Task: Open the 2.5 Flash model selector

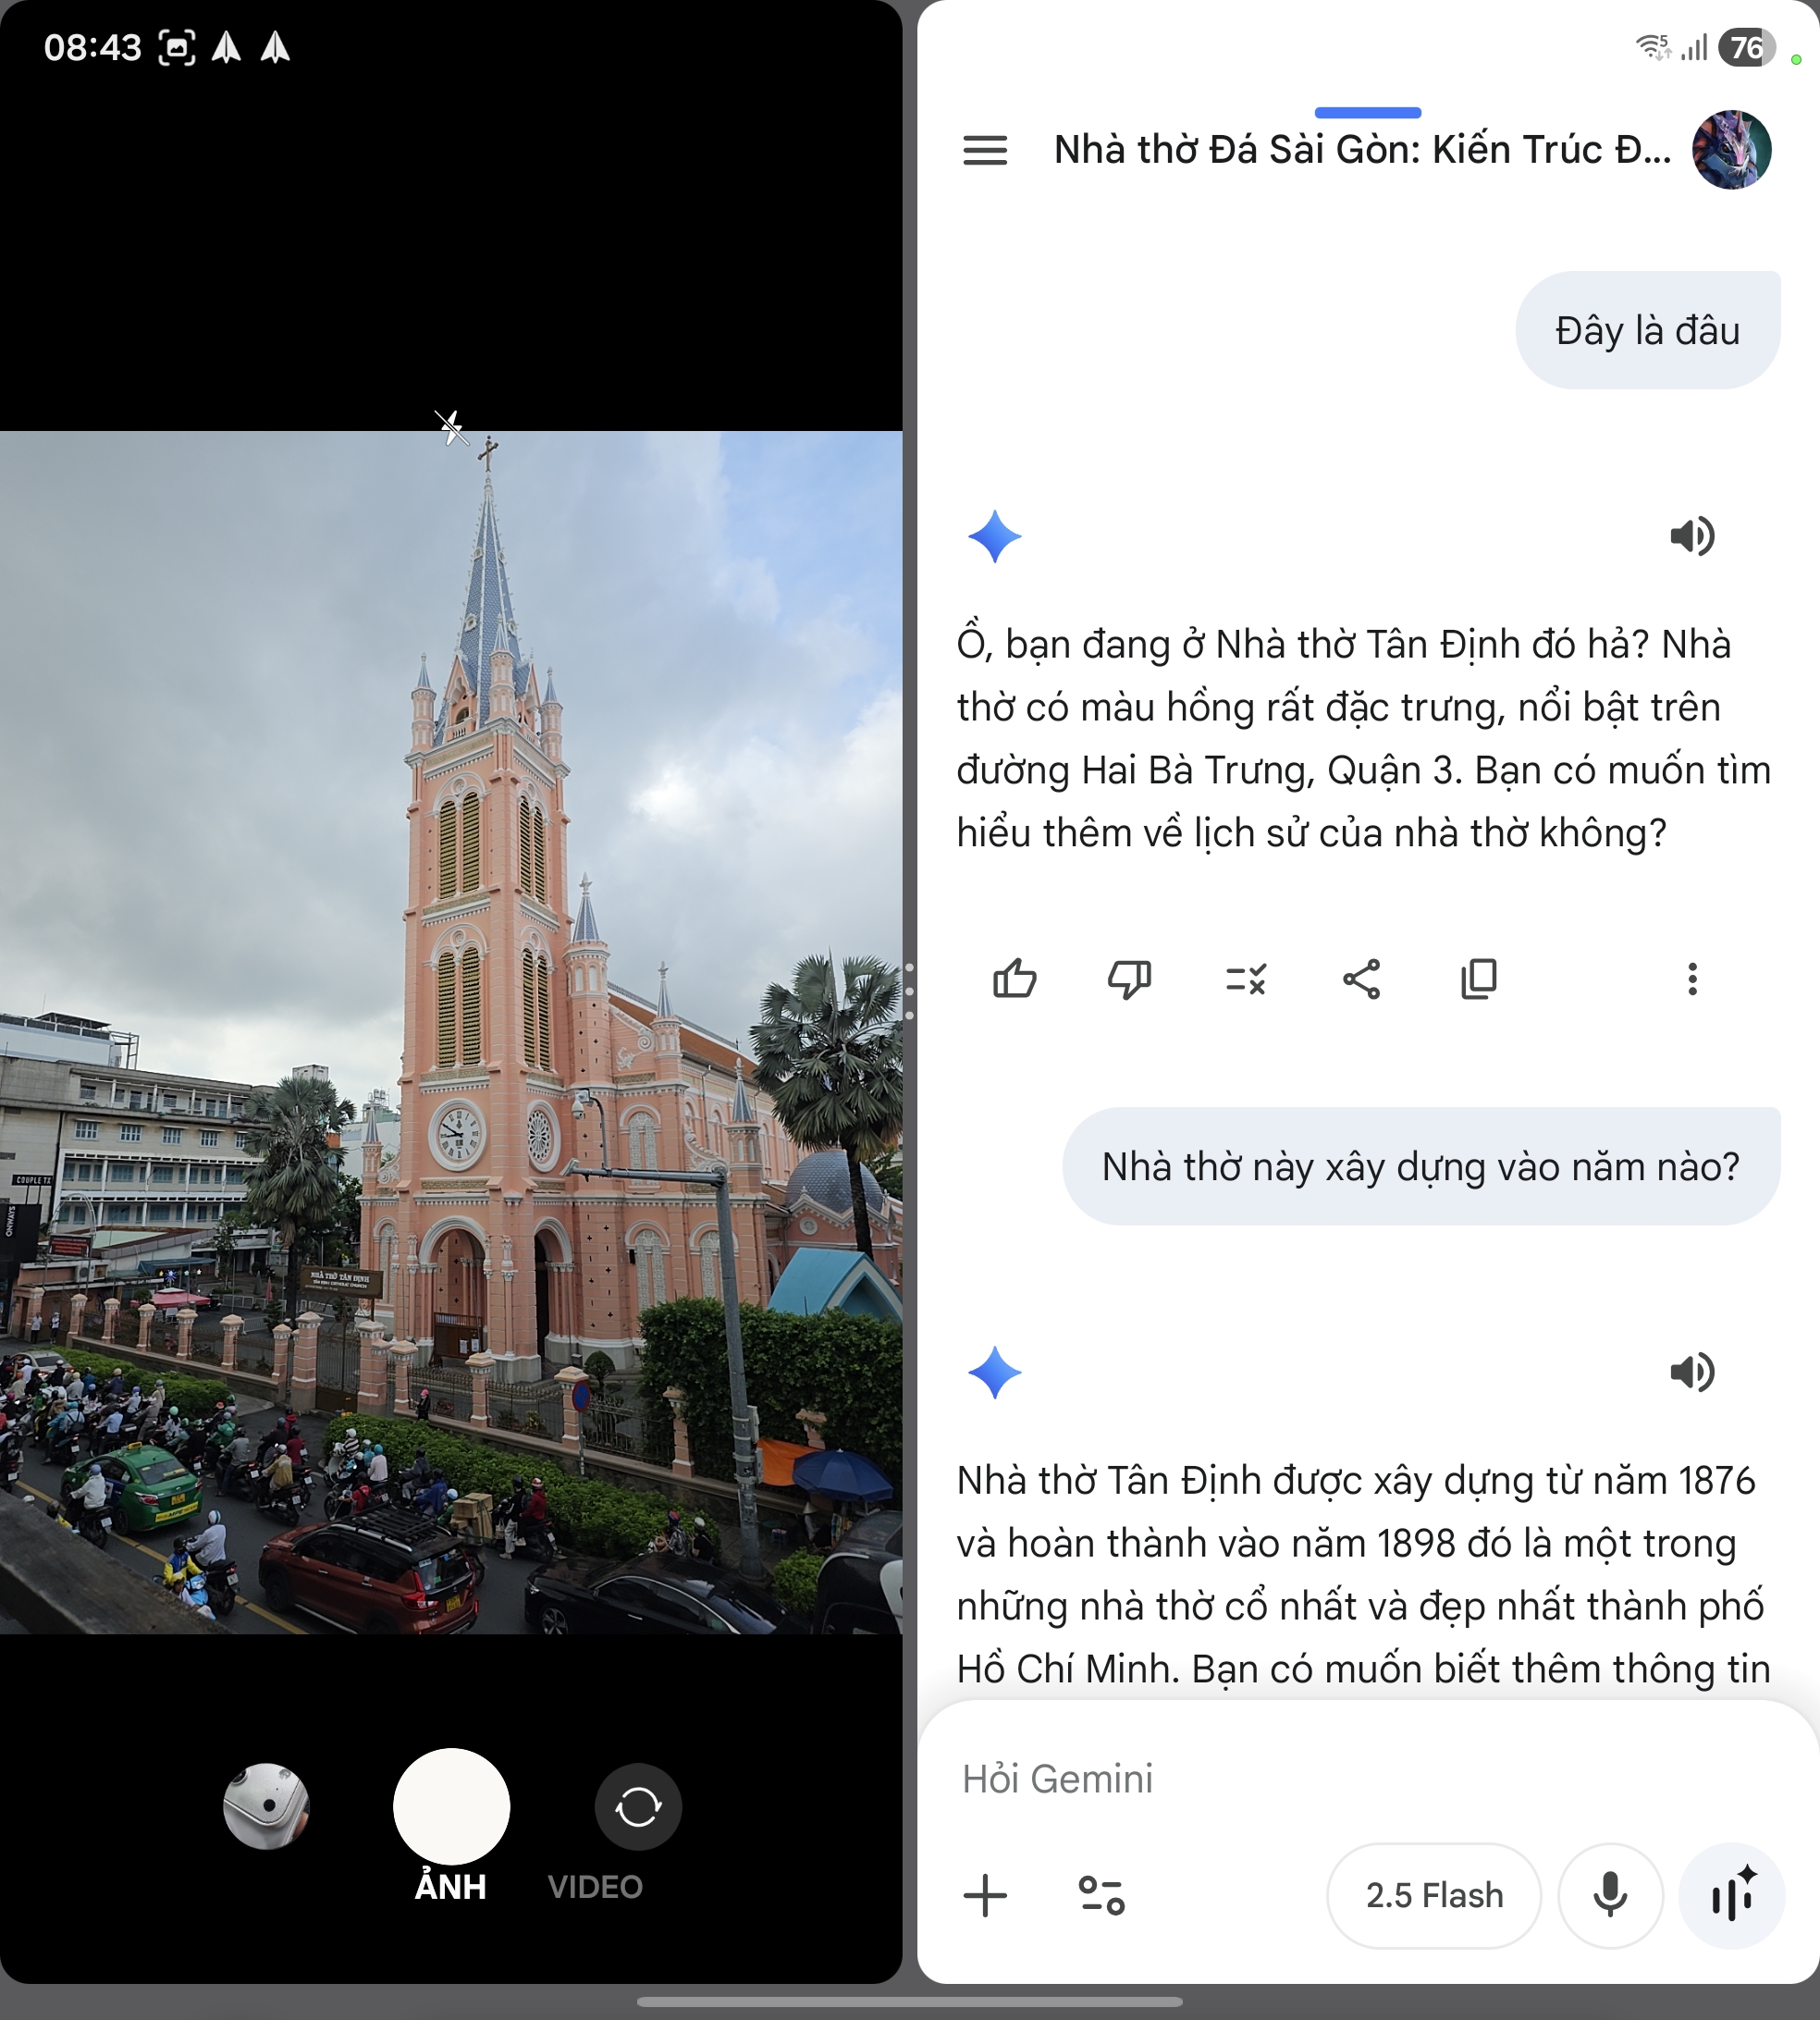Action: point(1433,1895)
